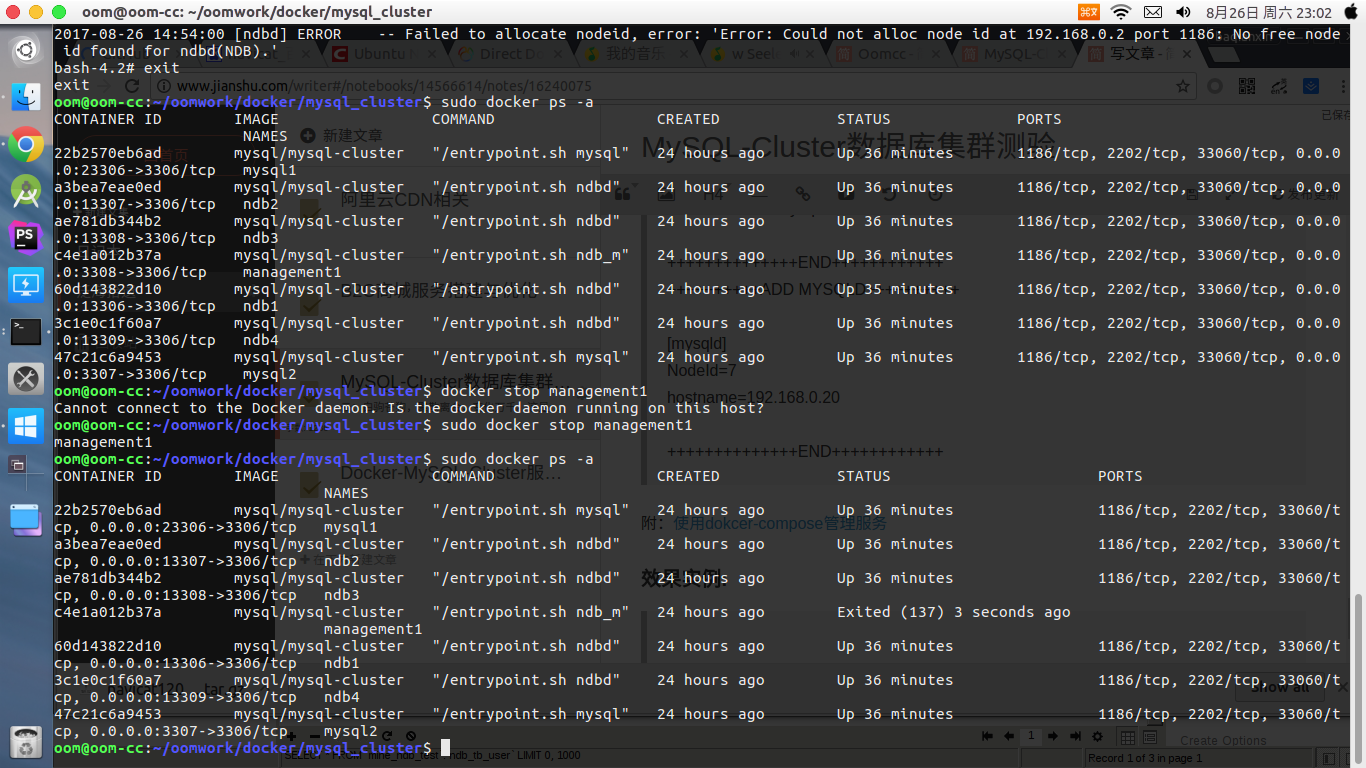This screenshot has height=768, width=1366.
Task: Switch to the 我的音乐 tab in background browser
Action: coord(638,54)
